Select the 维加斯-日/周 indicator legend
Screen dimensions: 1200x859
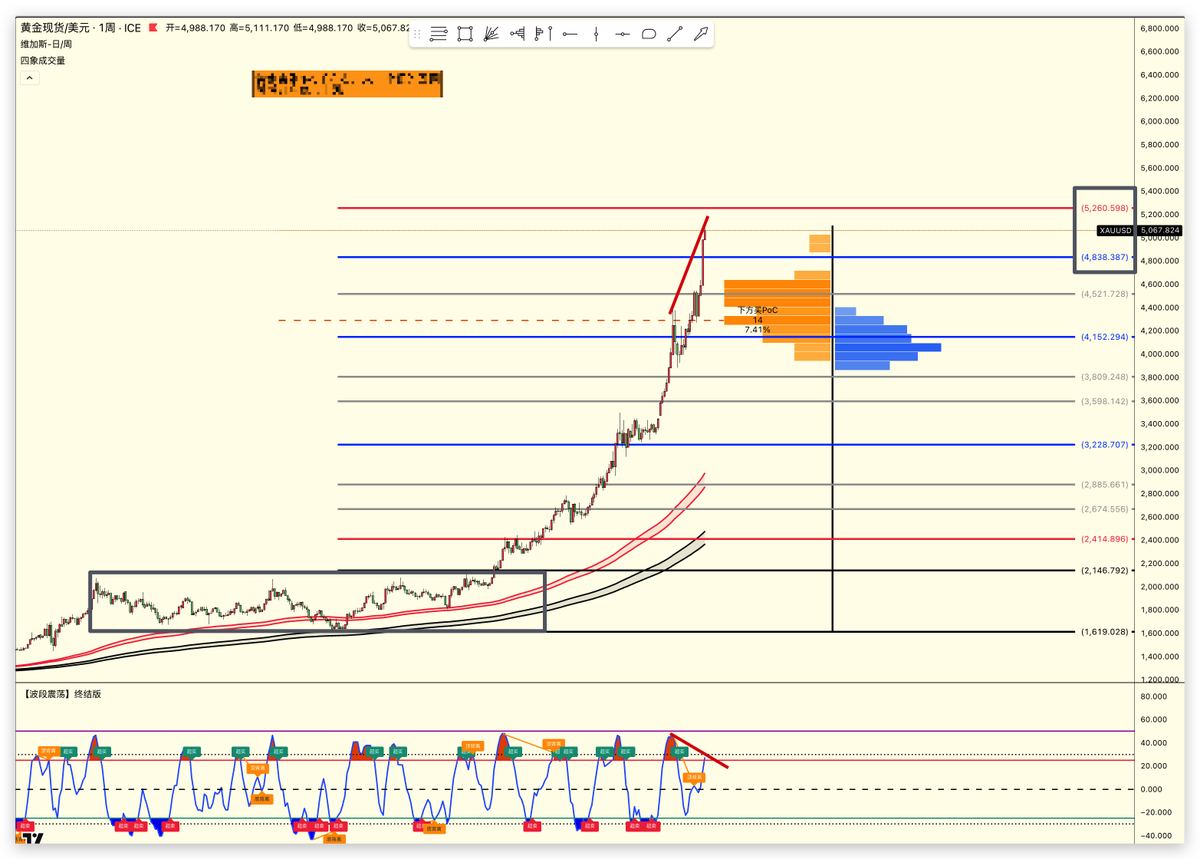[46, 44]
